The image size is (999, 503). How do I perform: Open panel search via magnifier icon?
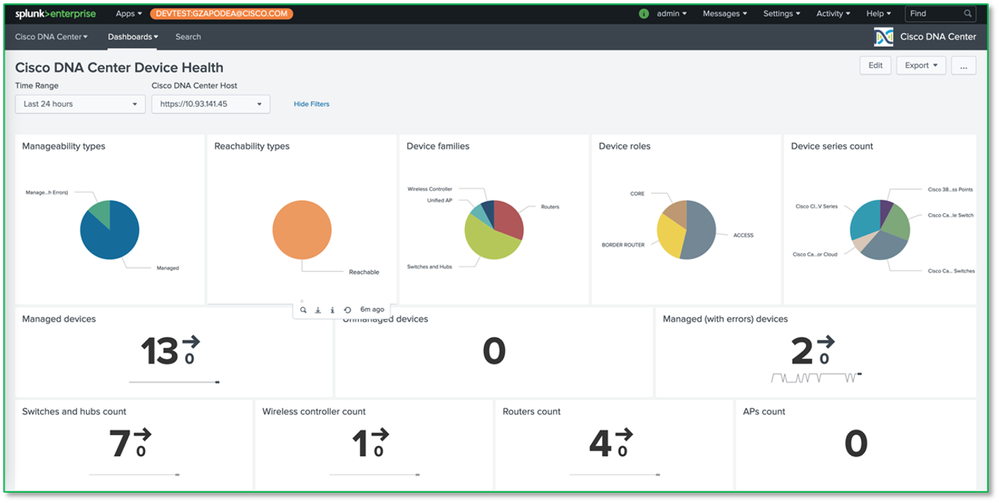[303, 310]
